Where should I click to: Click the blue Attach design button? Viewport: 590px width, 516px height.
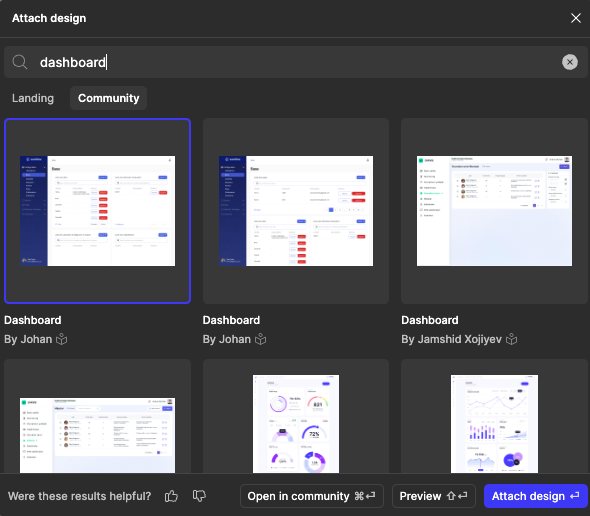[x=535, y=496]
